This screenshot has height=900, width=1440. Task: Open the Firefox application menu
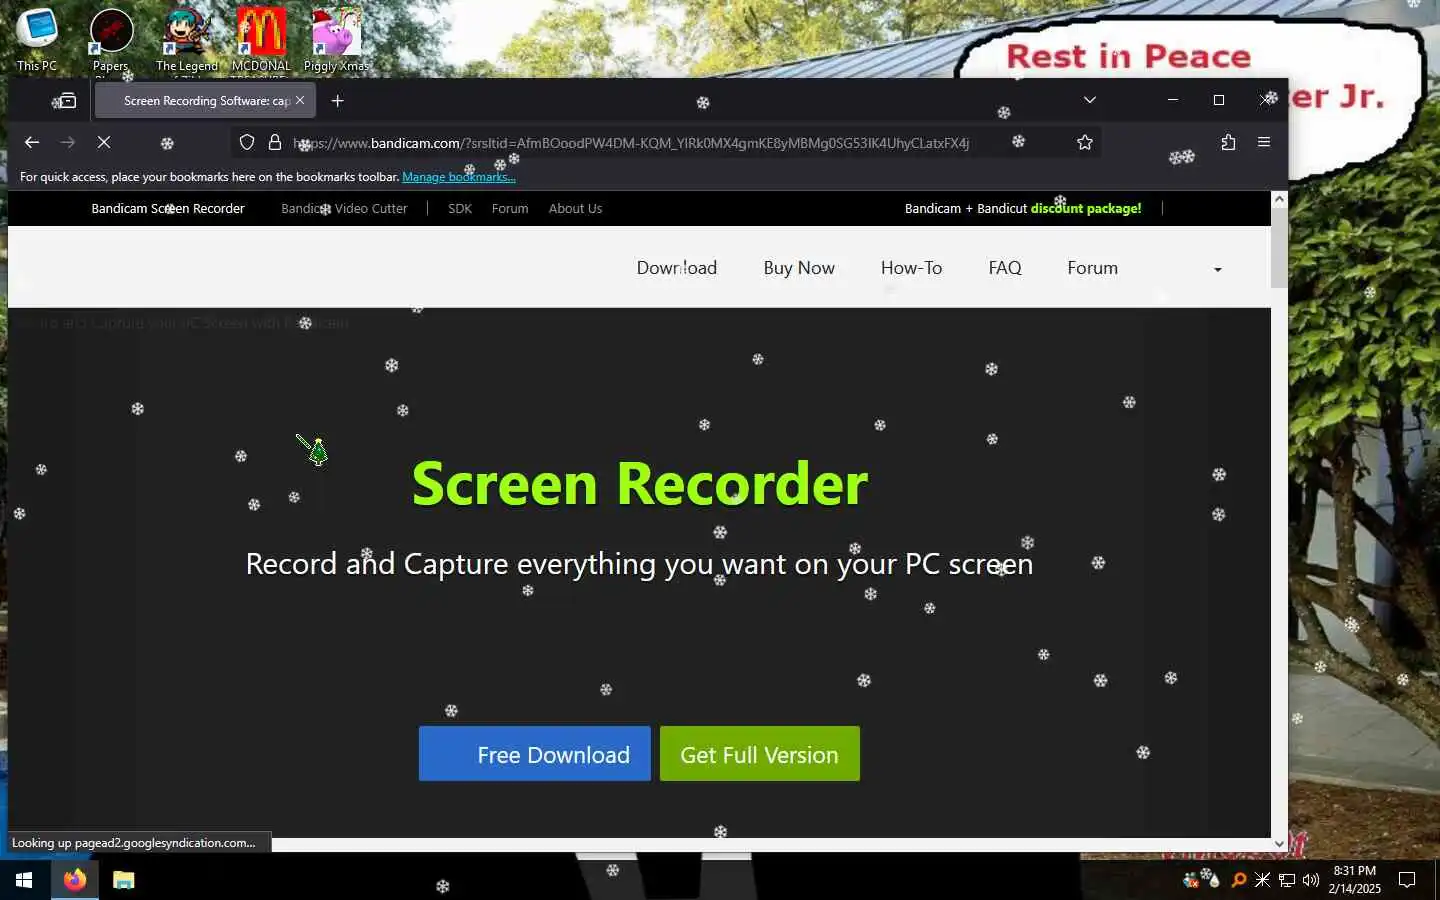pos(1264,142)
